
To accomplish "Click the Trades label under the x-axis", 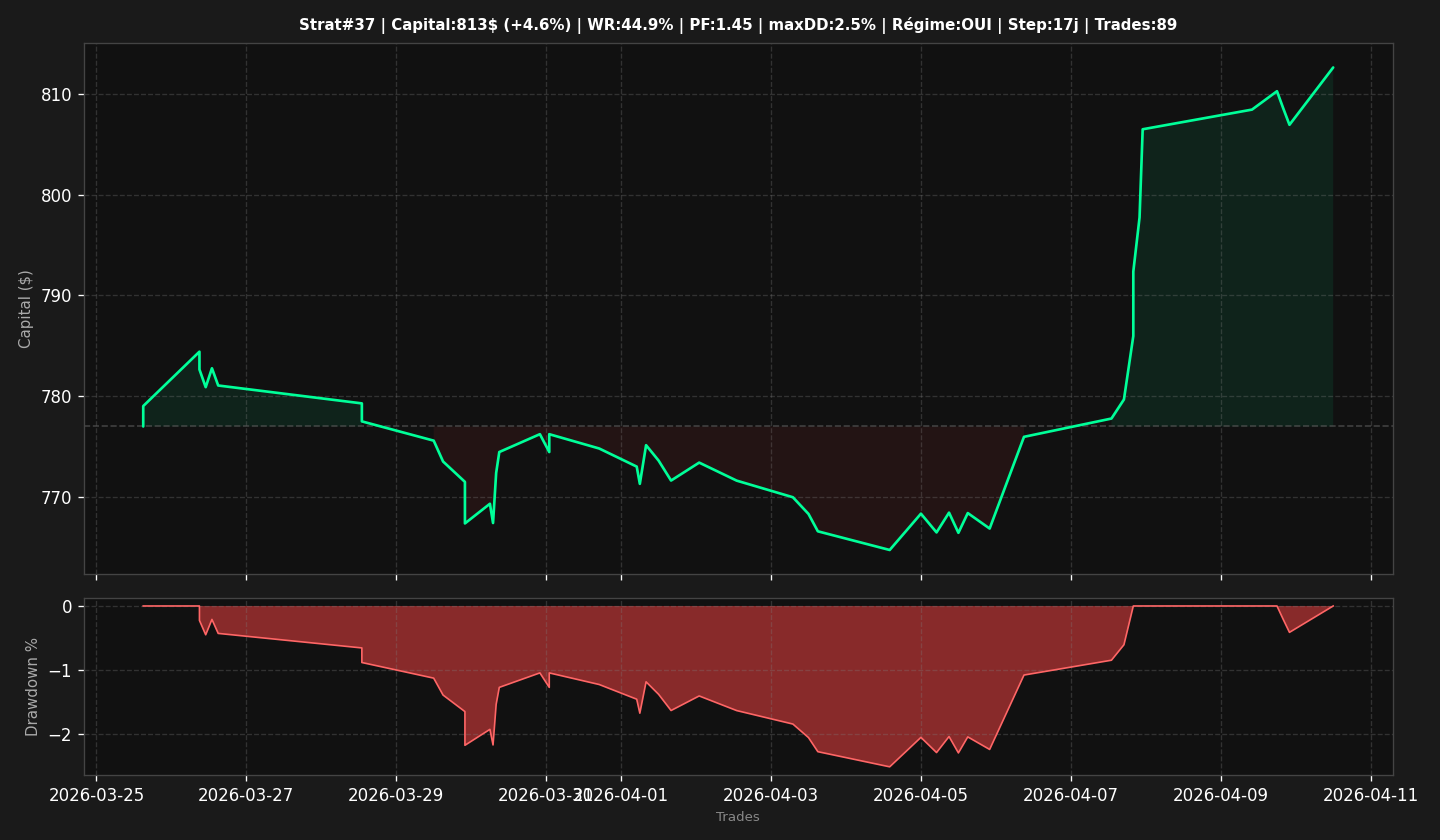I will tap(738, 817).
